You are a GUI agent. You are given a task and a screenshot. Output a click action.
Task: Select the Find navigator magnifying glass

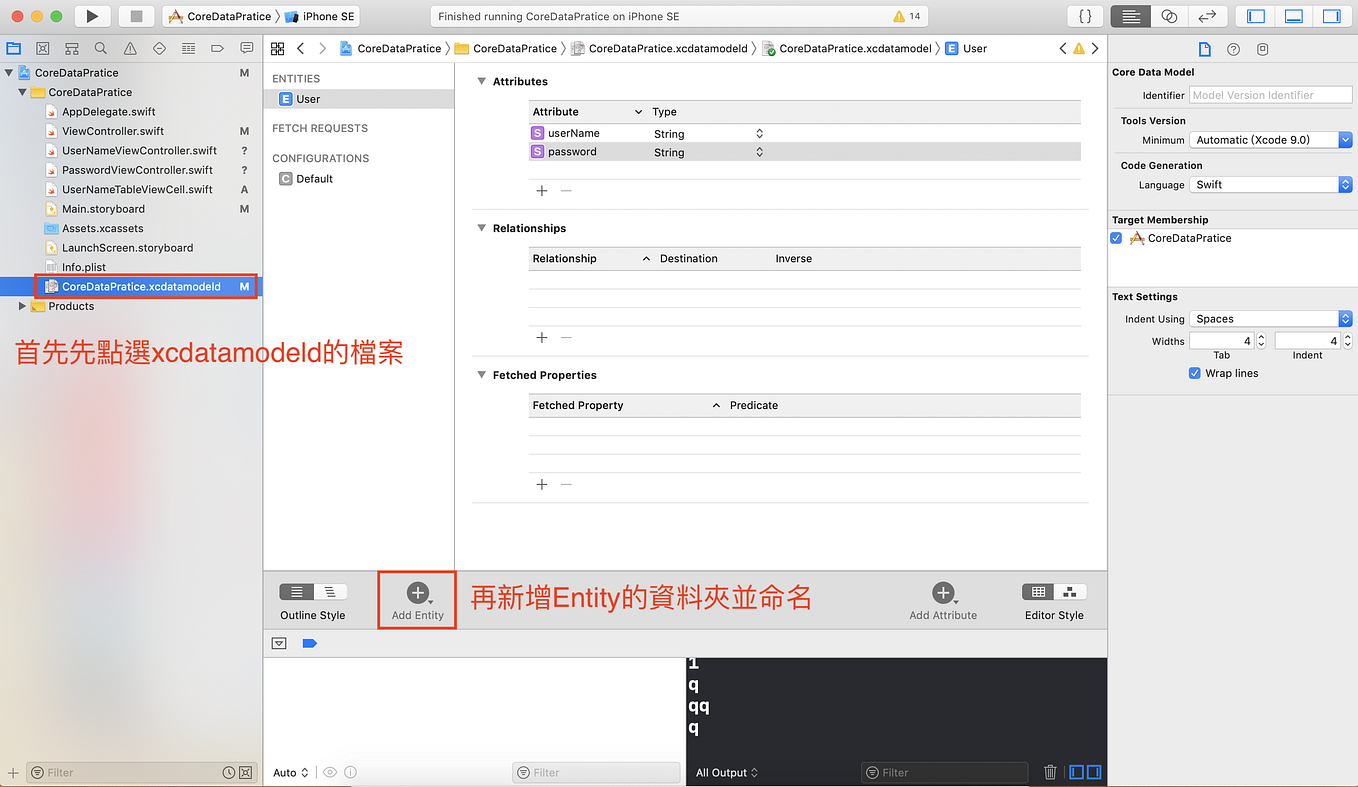coord(100,47)
